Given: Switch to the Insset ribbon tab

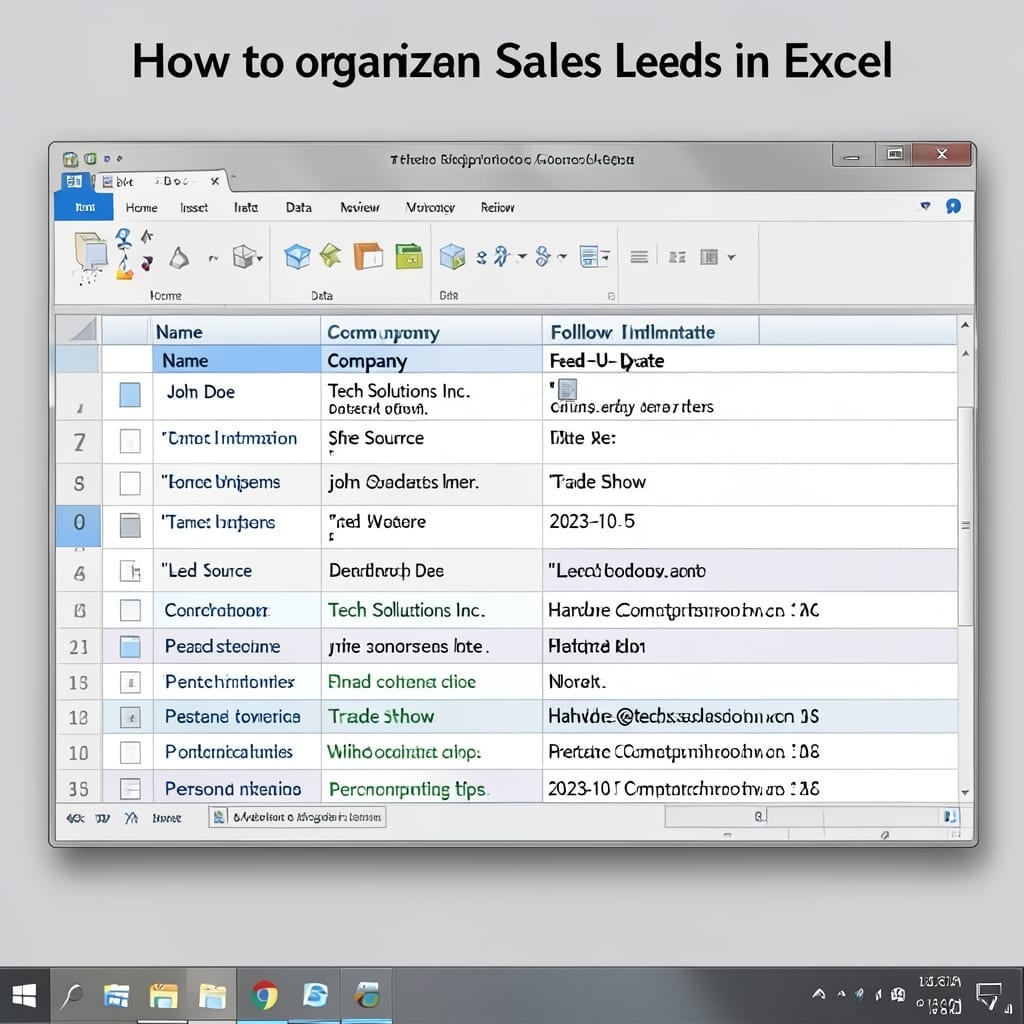Looking at the screenshot, I should pos(194,208).
